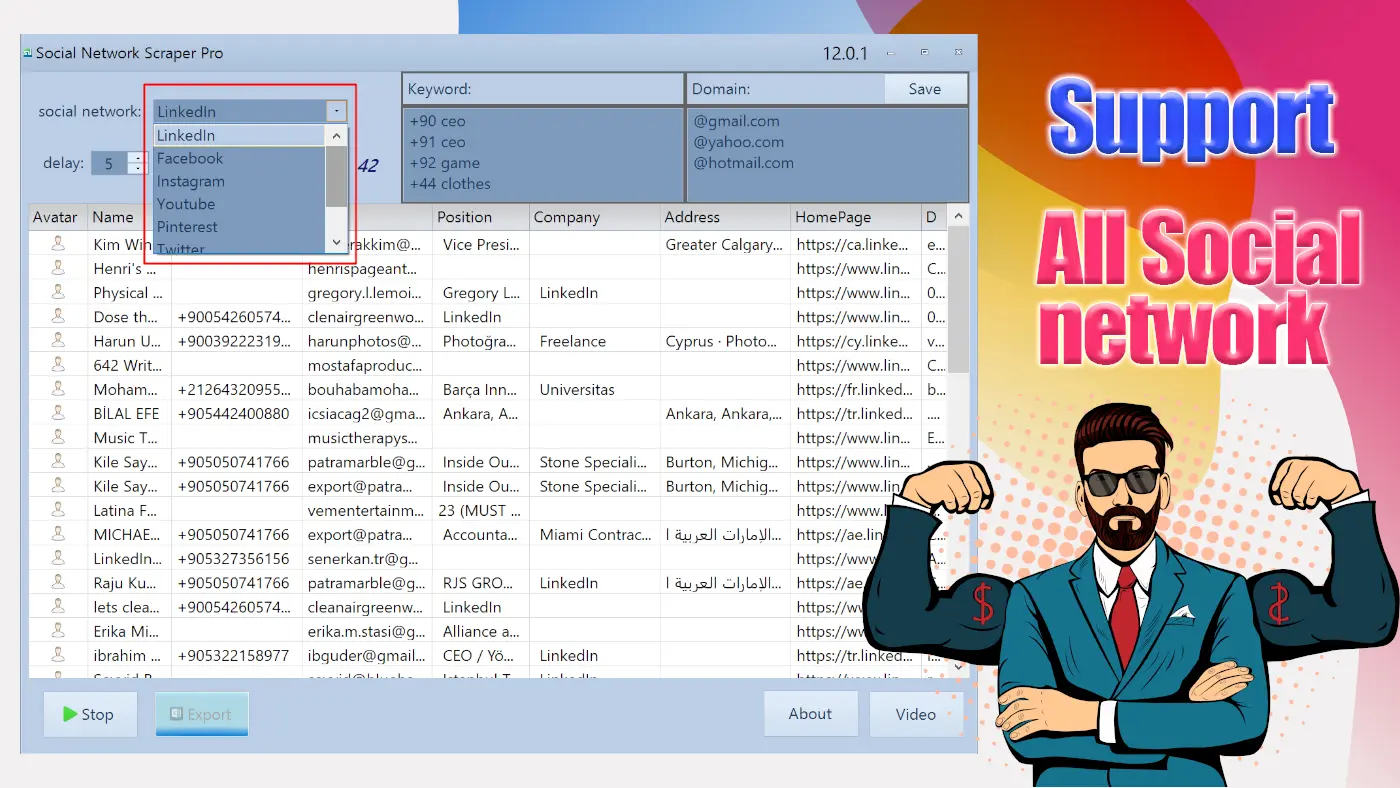Viewport: 1400px width, 788px height.
Task: Click the avatar icon in Erika's row
Action: (x=58, y=631)
